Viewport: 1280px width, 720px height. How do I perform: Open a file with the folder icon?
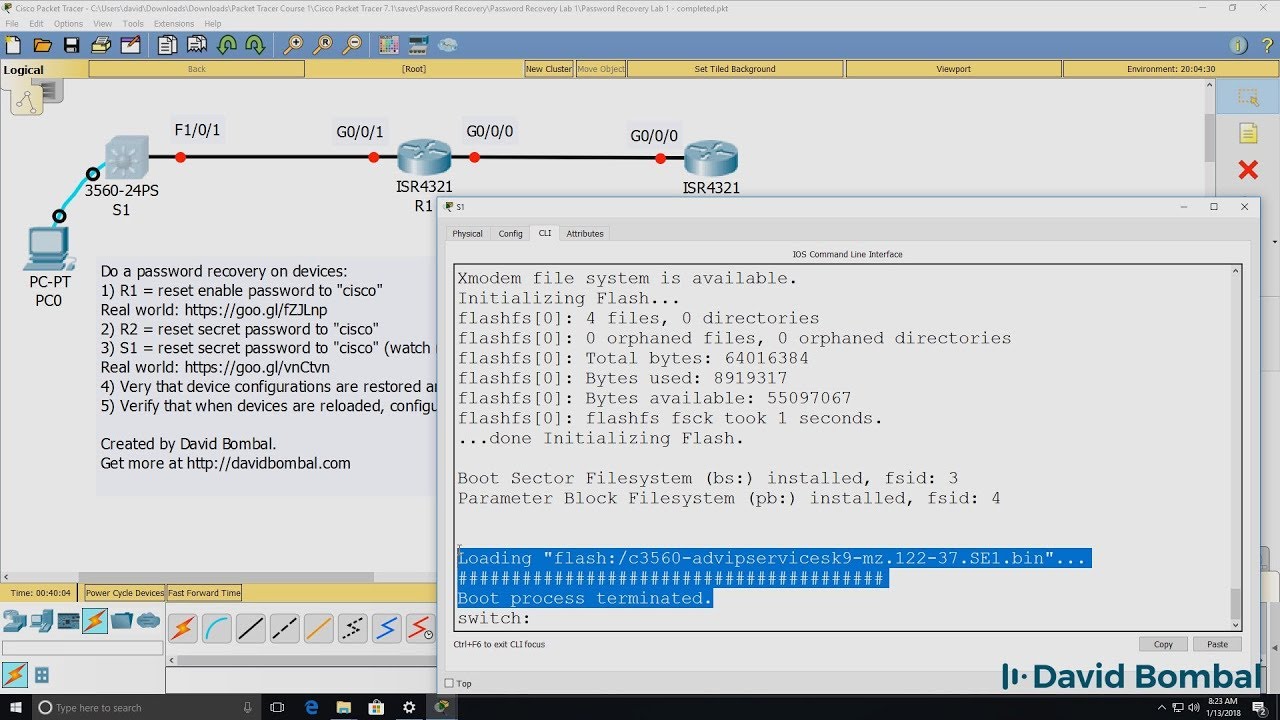coord(42,45)
